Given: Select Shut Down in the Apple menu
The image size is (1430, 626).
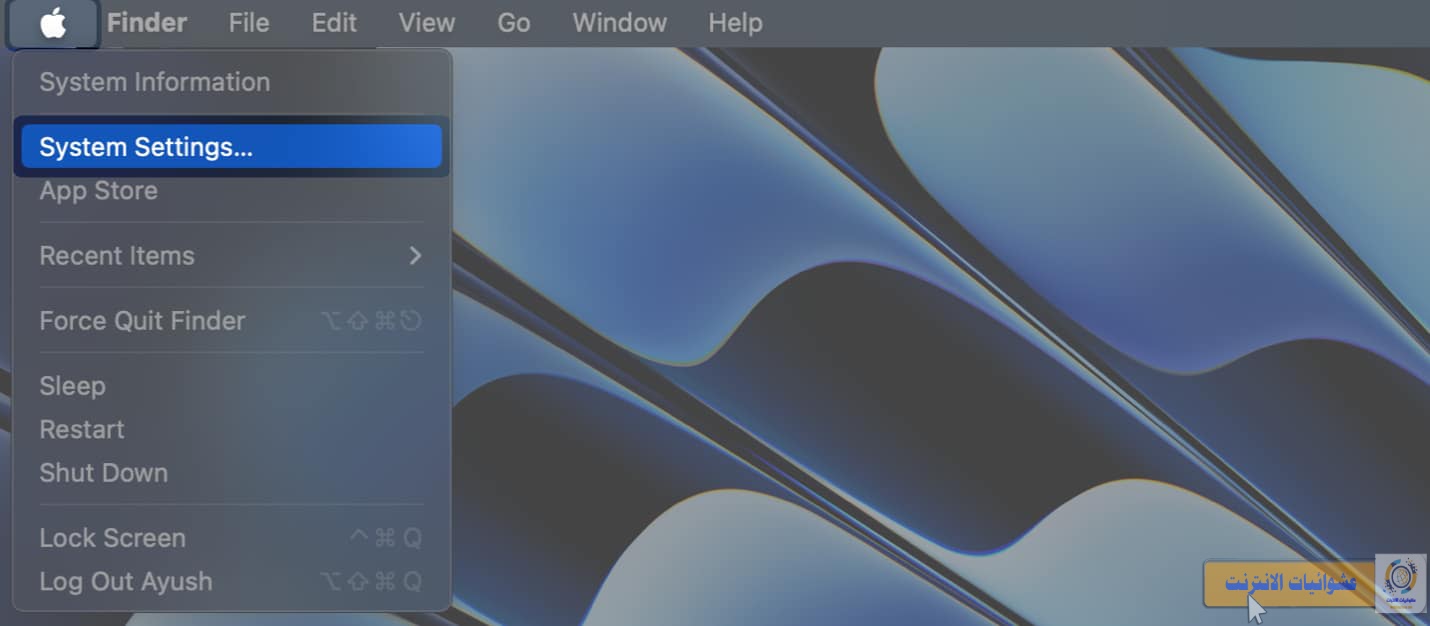Looking at the screenshot, I should [231, 472].
